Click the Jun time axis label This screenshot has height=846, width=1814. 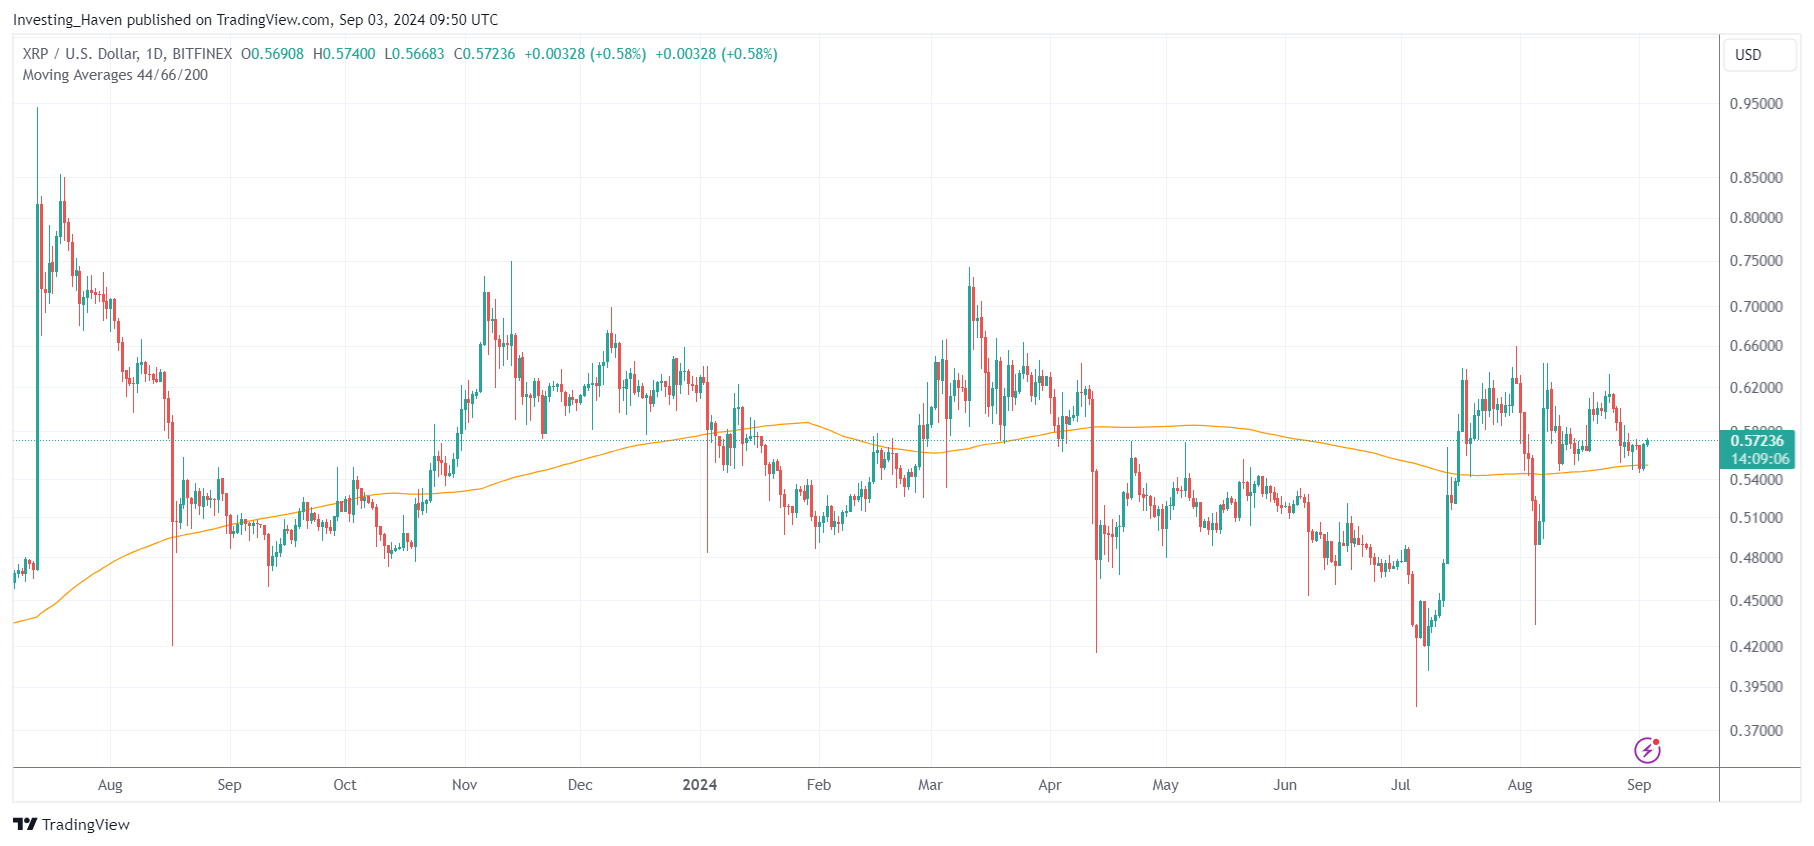pos(1285,785)
